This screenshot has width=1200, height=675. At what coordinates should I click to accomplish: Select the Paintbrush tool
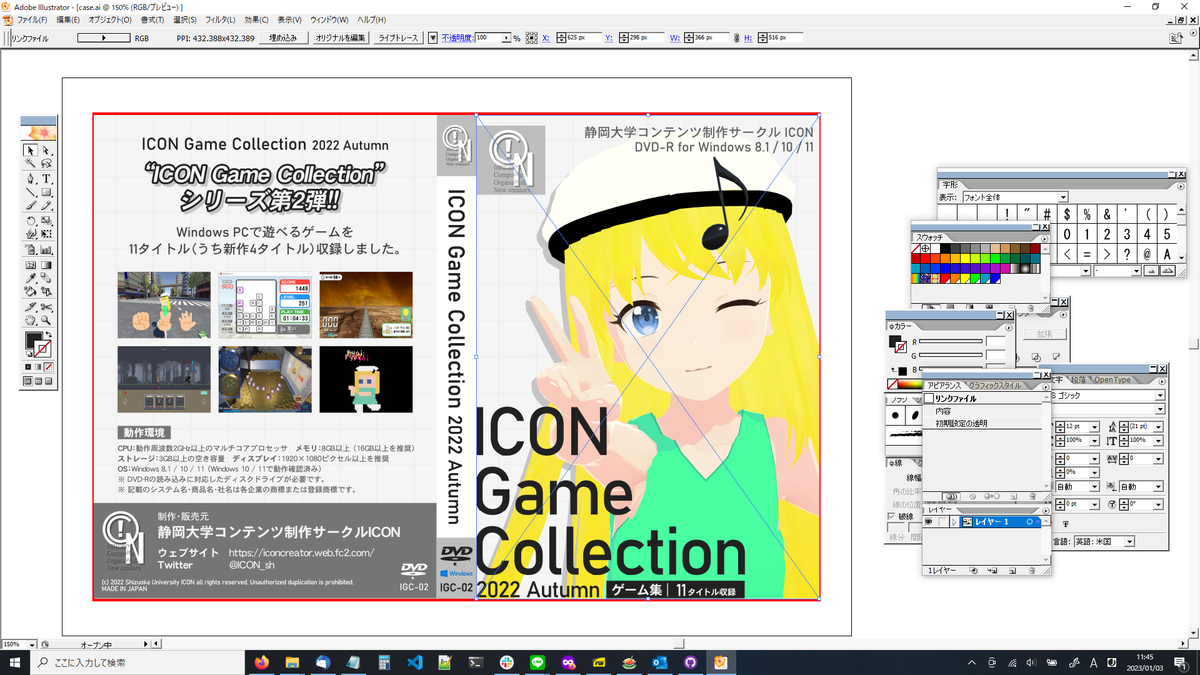pos(29,206)
